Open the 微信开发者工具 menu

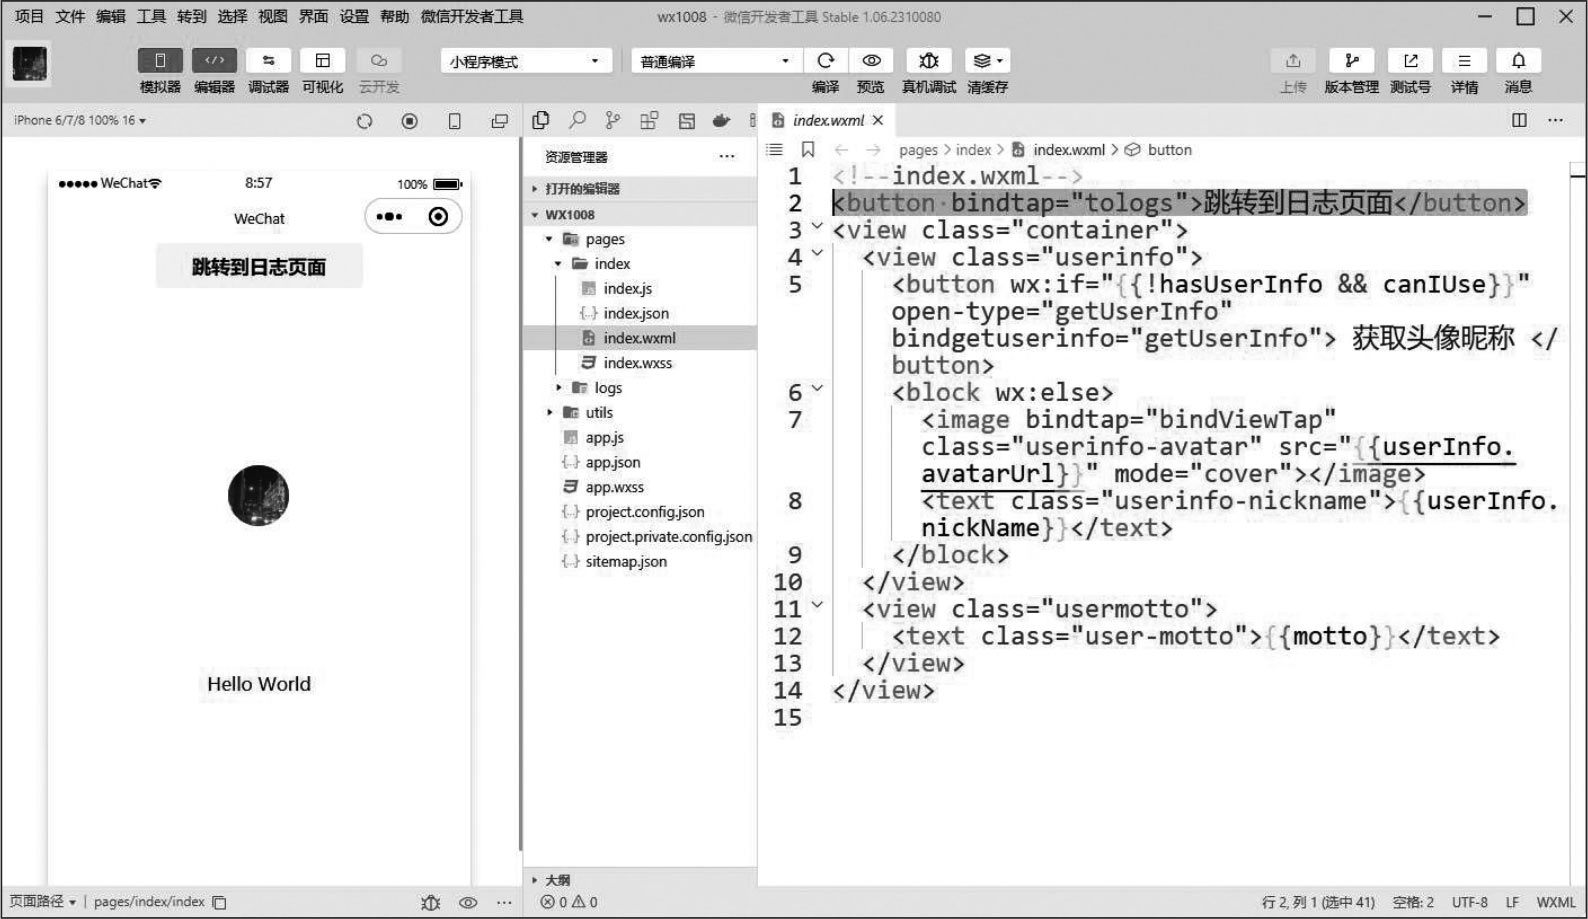pos(472,16)
